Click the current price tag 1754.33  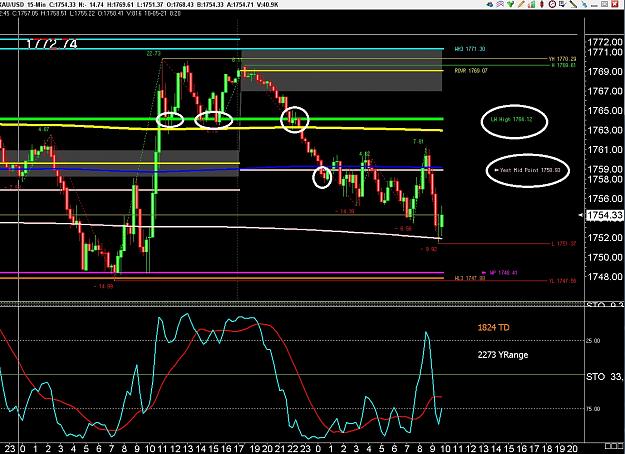[x=605, y=215]
